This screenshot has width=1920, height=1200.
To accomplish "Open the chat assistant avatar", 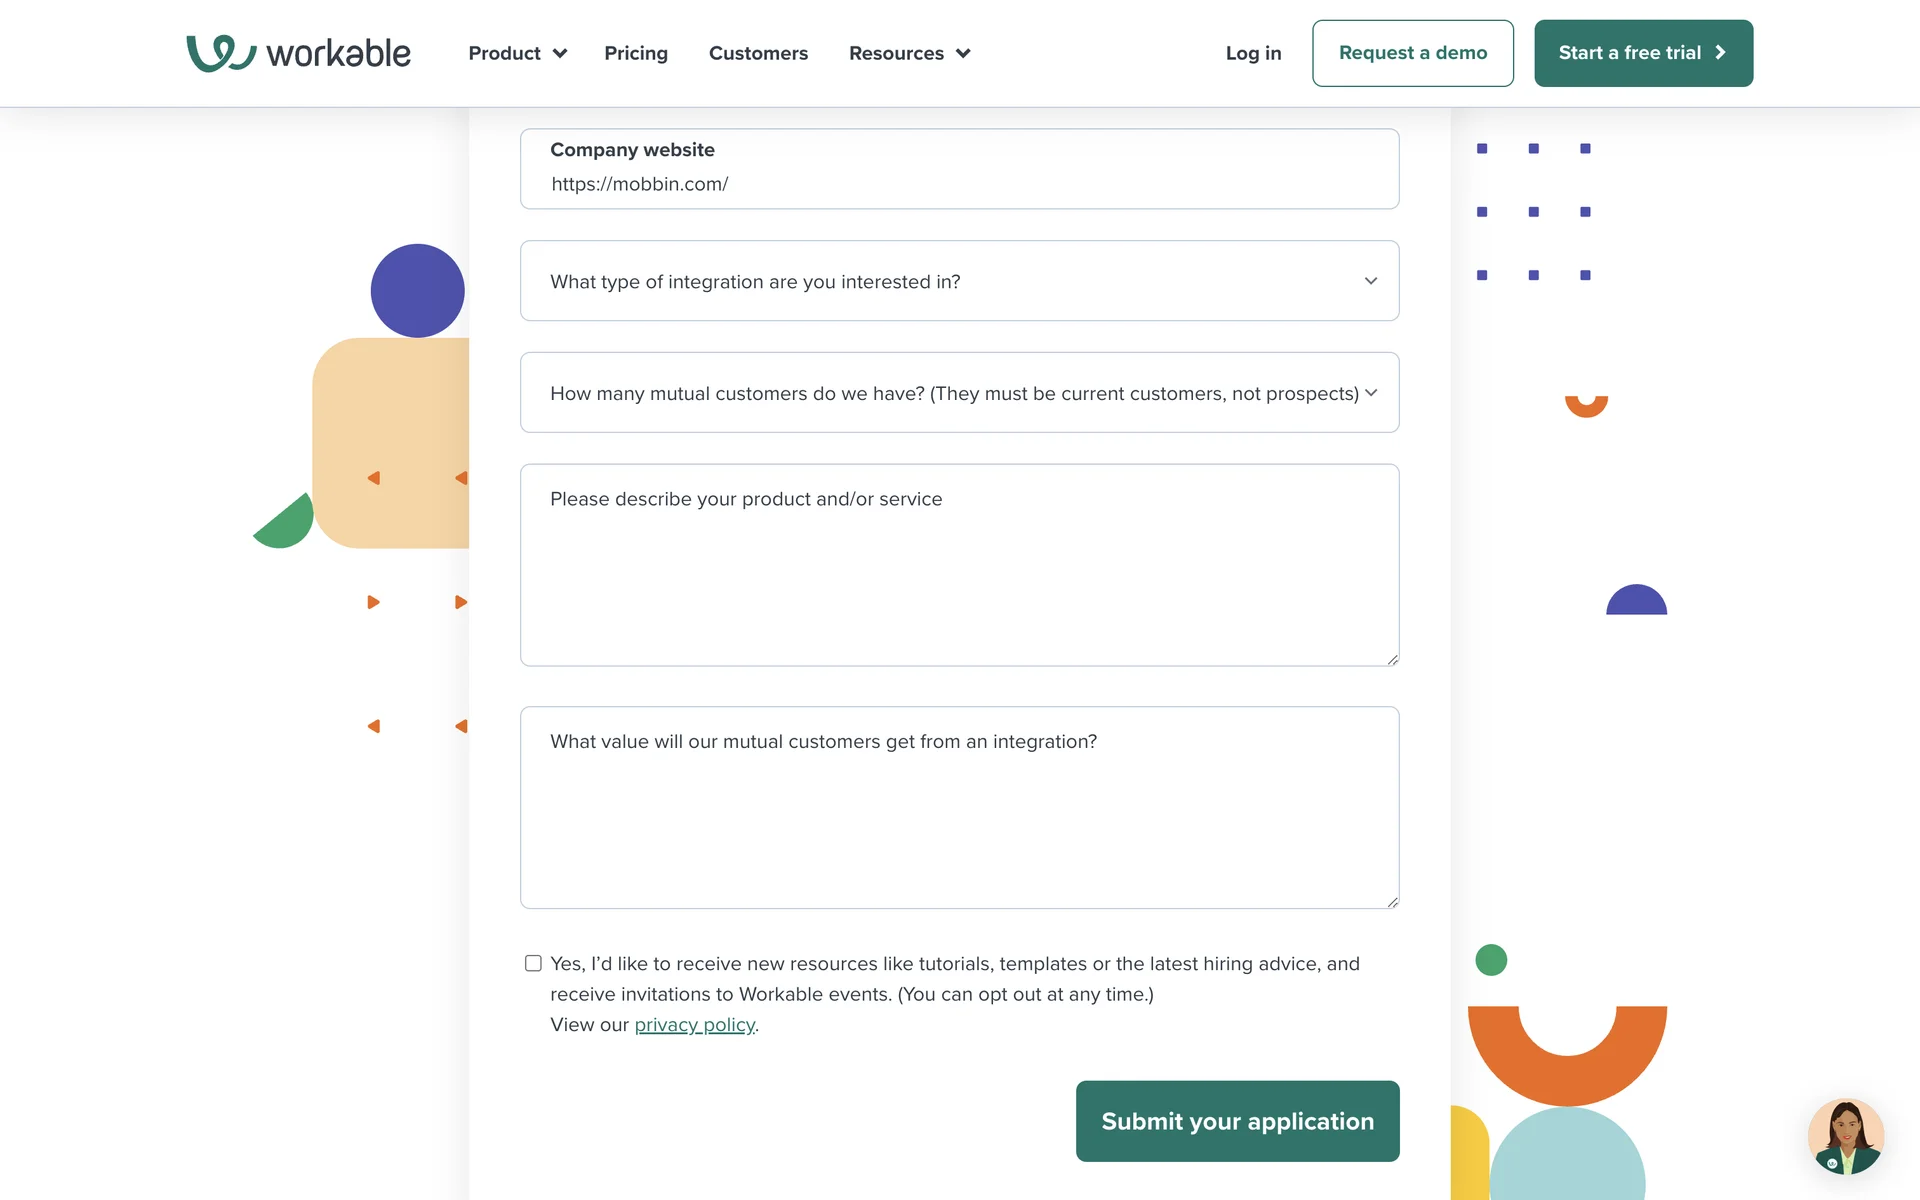I will click(1845, 1136).
